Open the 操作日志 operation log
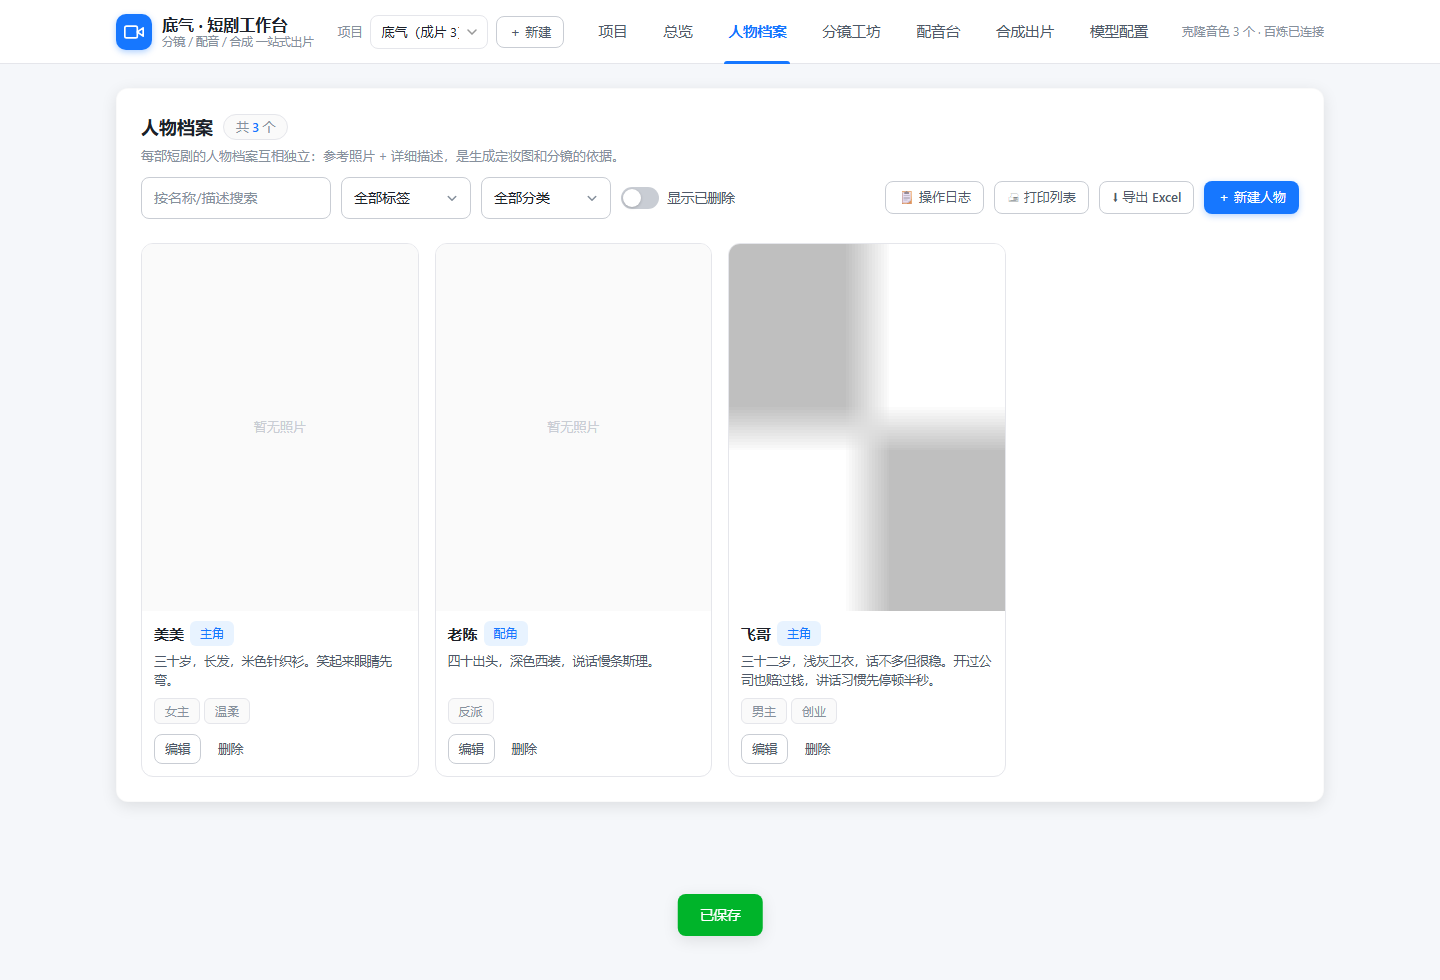This screenshot has width=1440, height=980. [934, 197]
